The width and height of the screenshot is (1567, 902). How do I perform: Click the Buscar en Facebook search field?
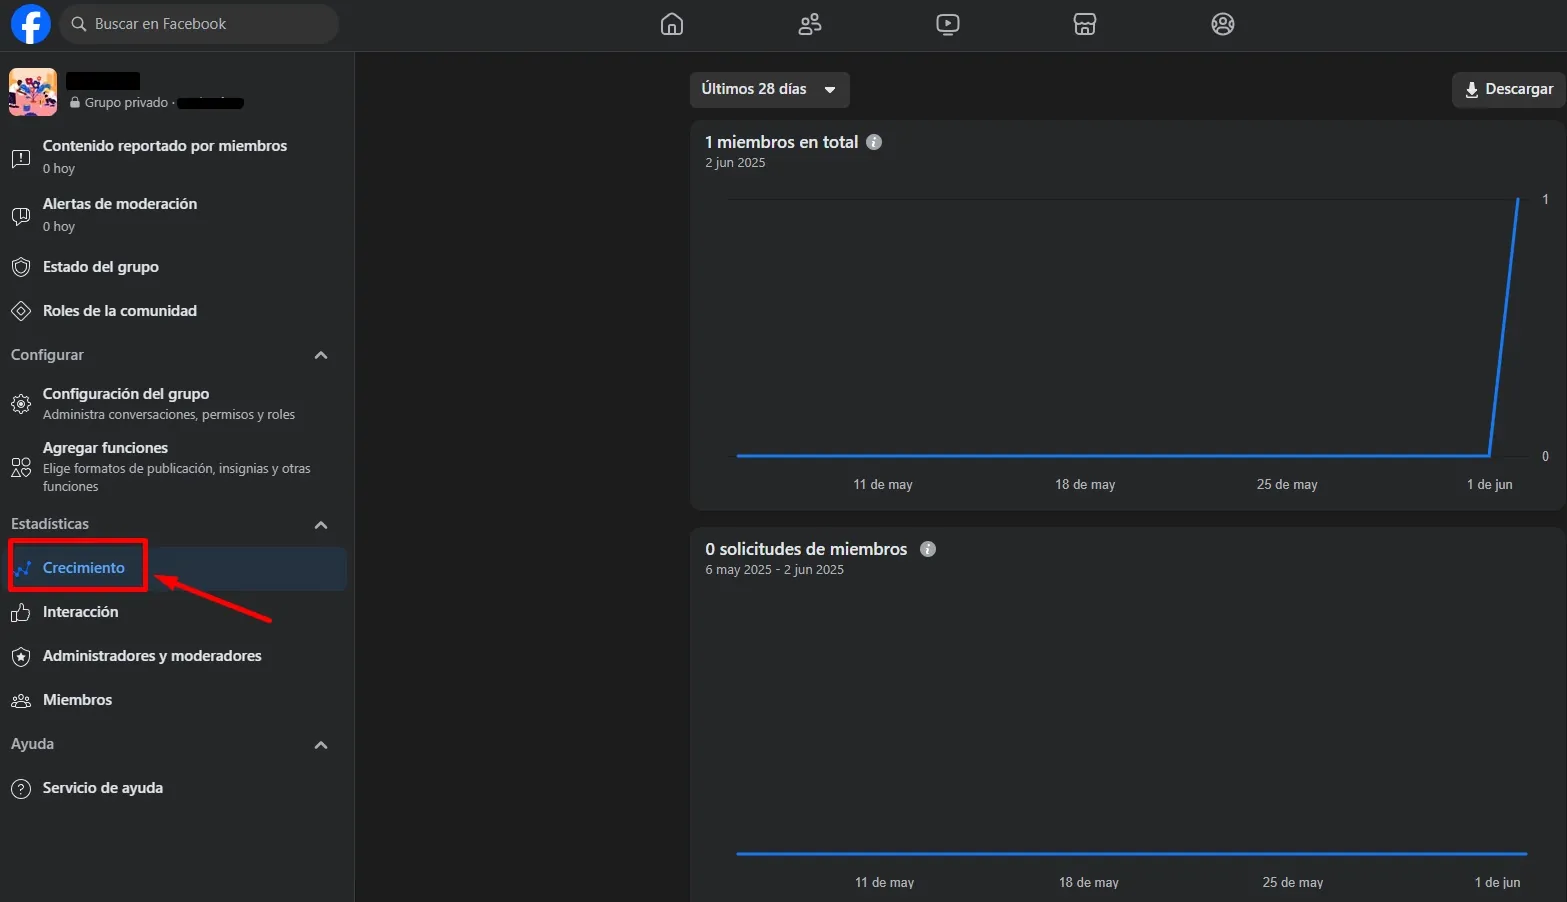point(200,24)
